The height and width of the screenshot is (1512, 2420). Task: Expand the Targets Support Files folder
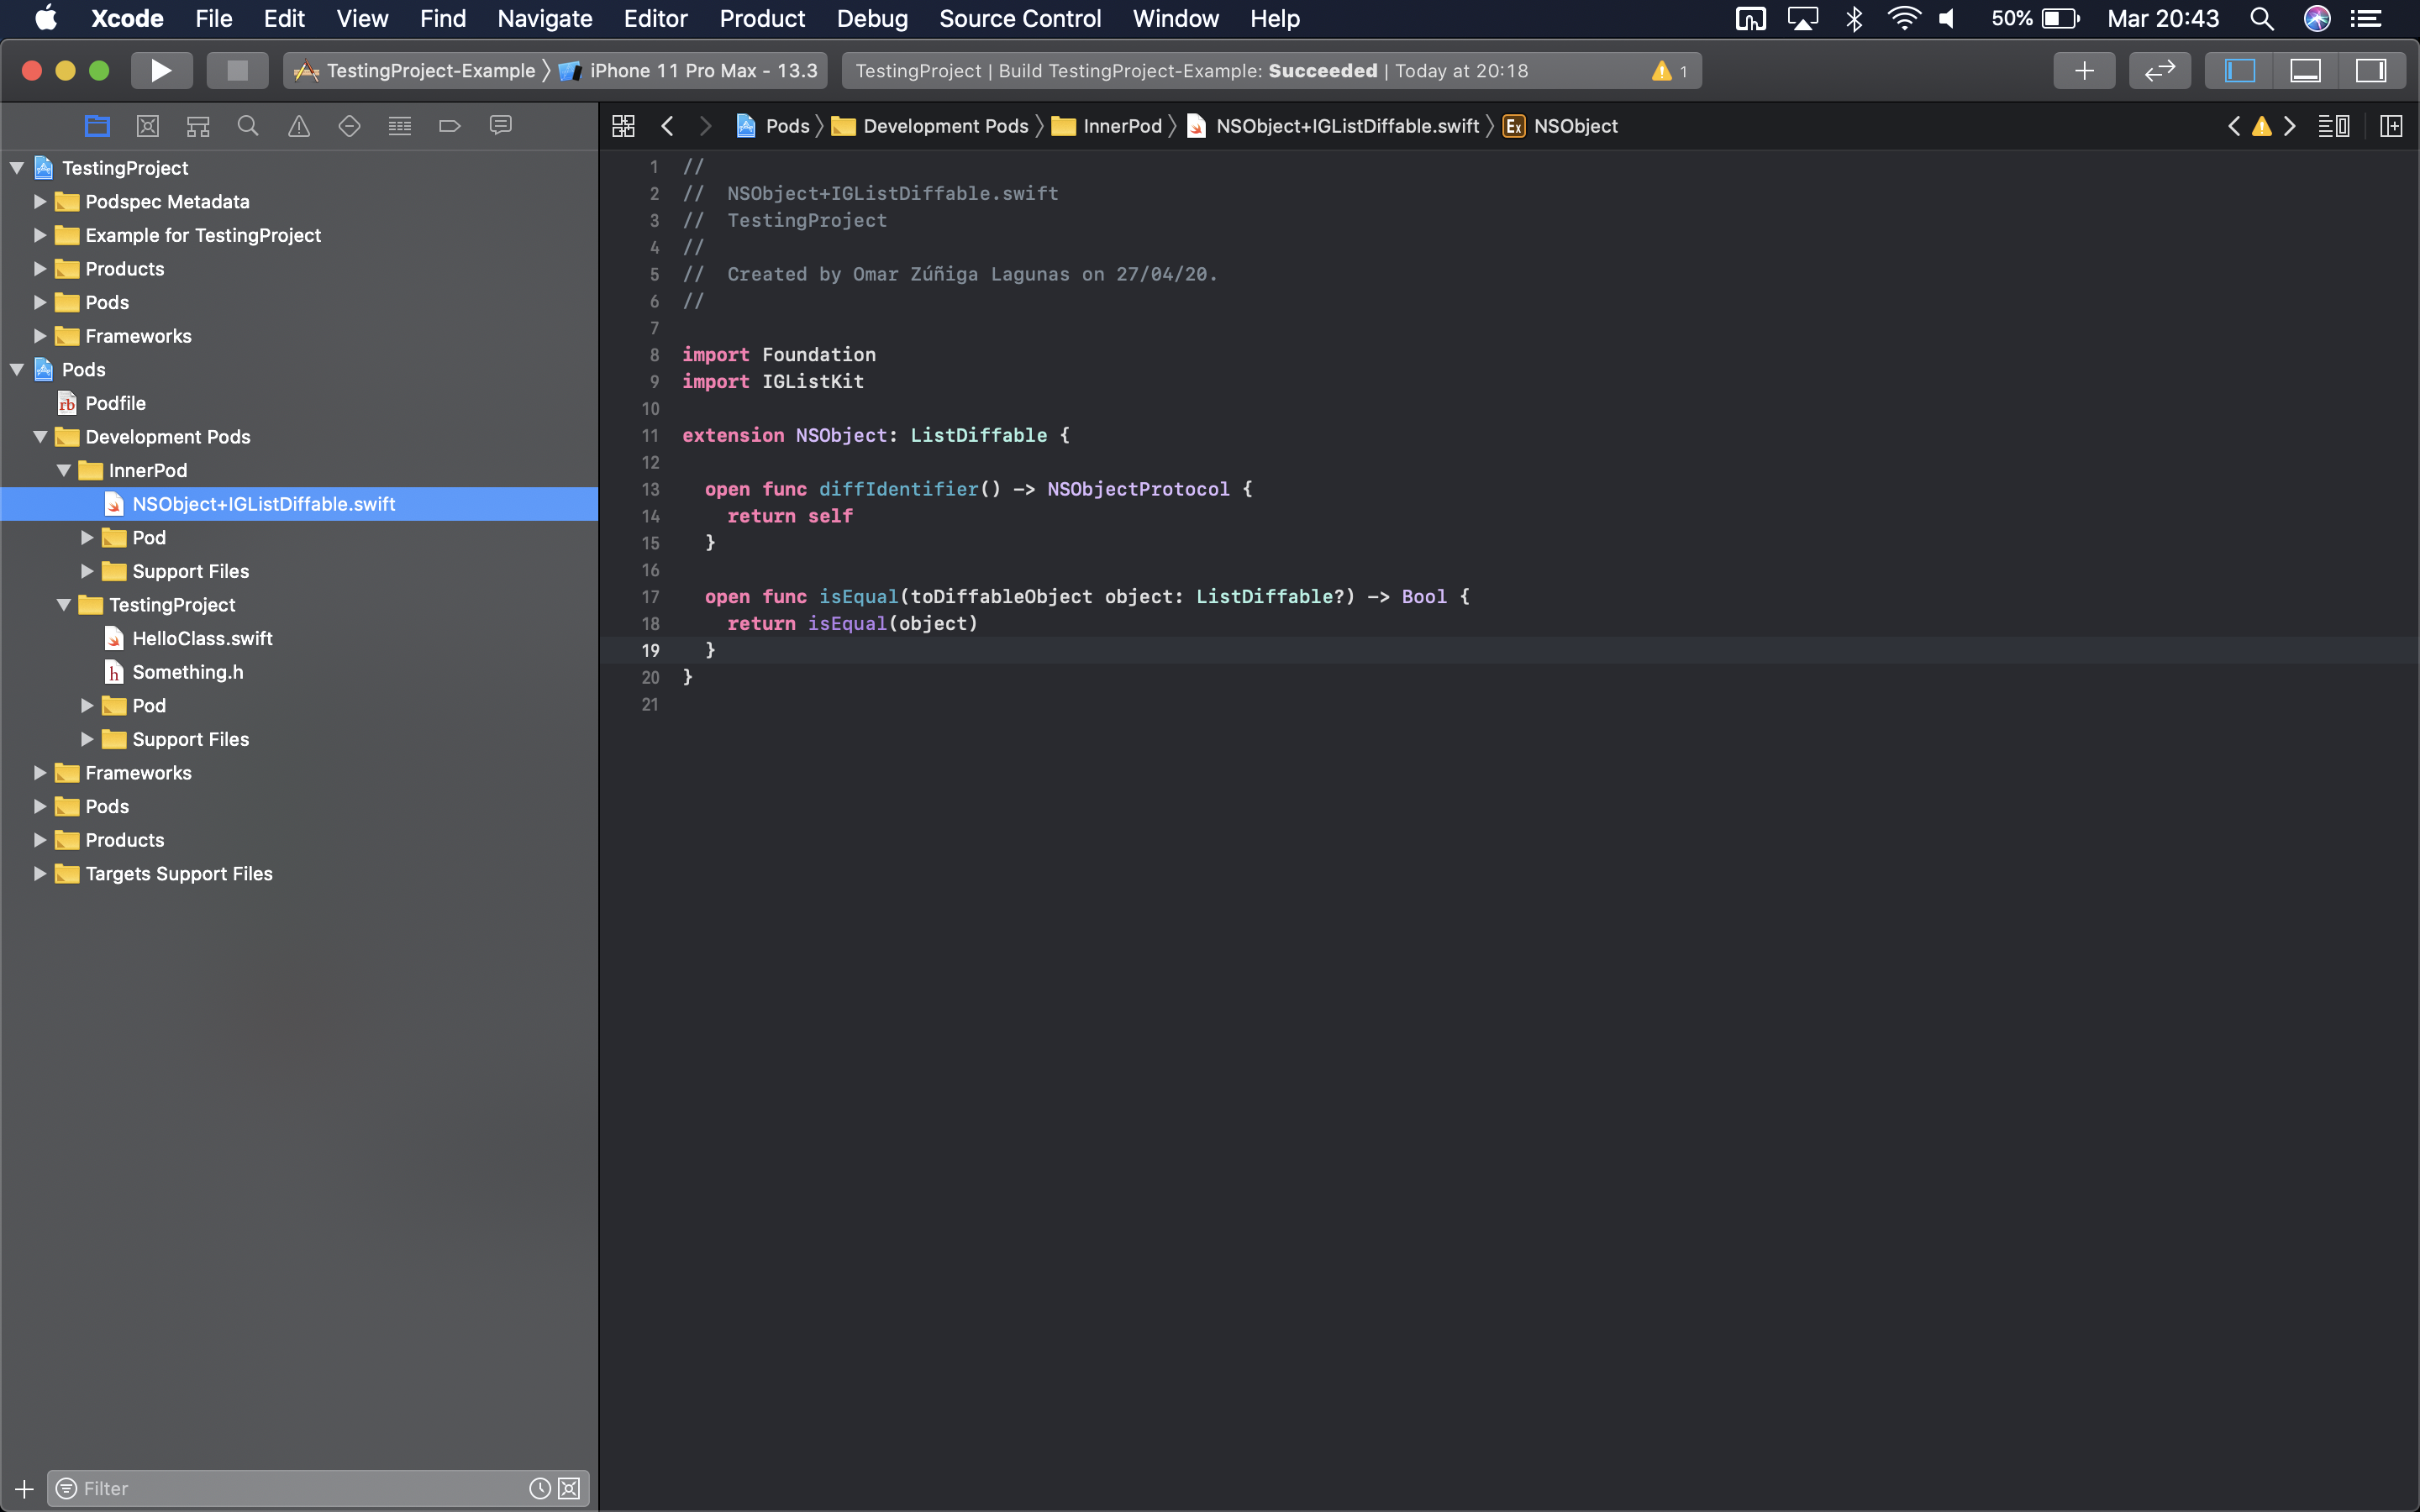pyautogui.click(x=40, y=874)
